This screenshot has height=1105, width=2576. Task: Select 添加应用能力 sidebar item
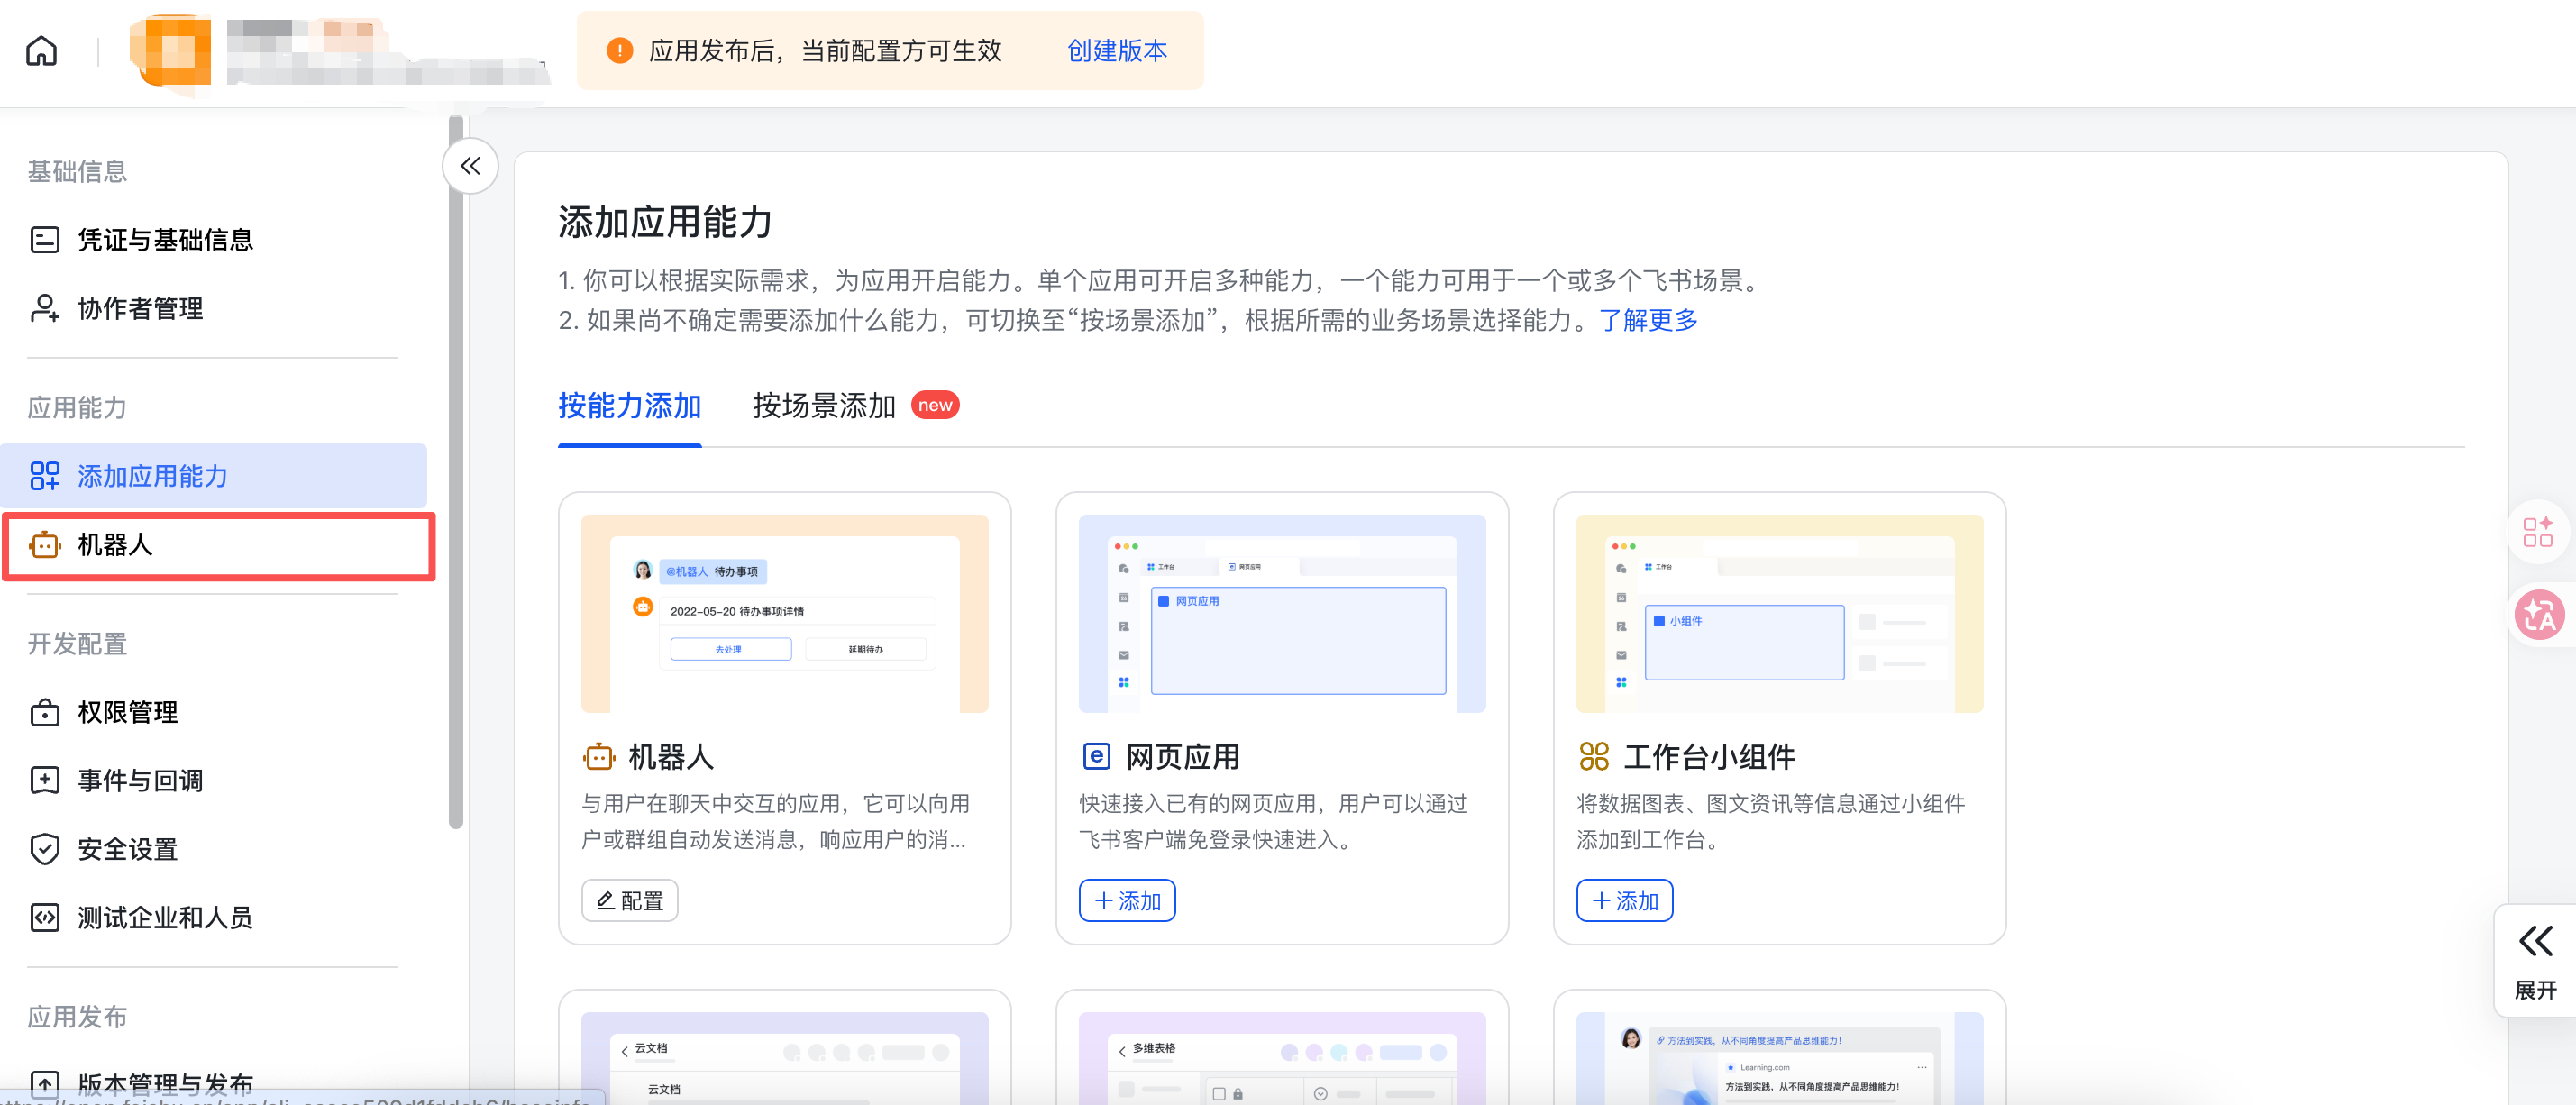click(214, 476)
